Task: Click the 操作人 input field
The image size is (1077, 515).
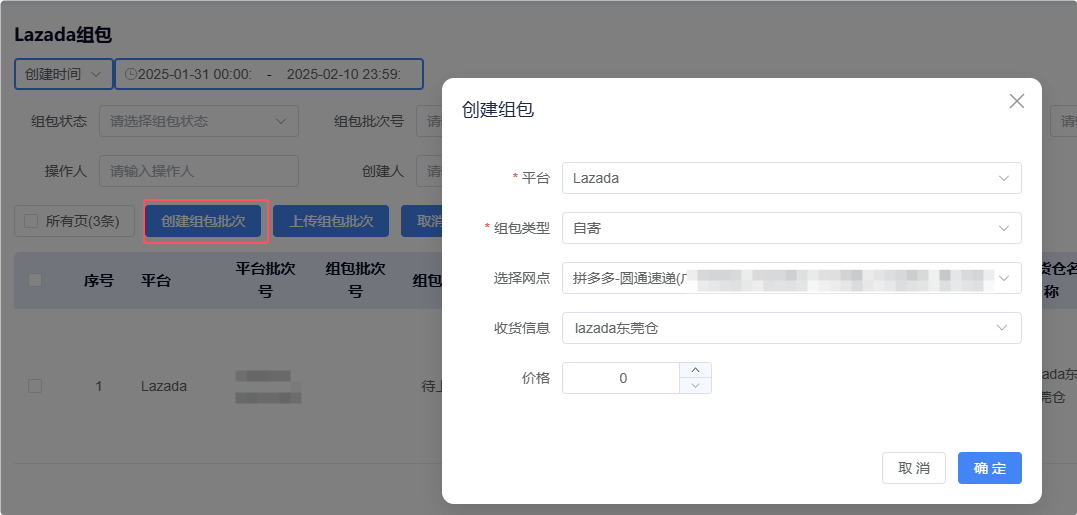Action: click(198, 171)
